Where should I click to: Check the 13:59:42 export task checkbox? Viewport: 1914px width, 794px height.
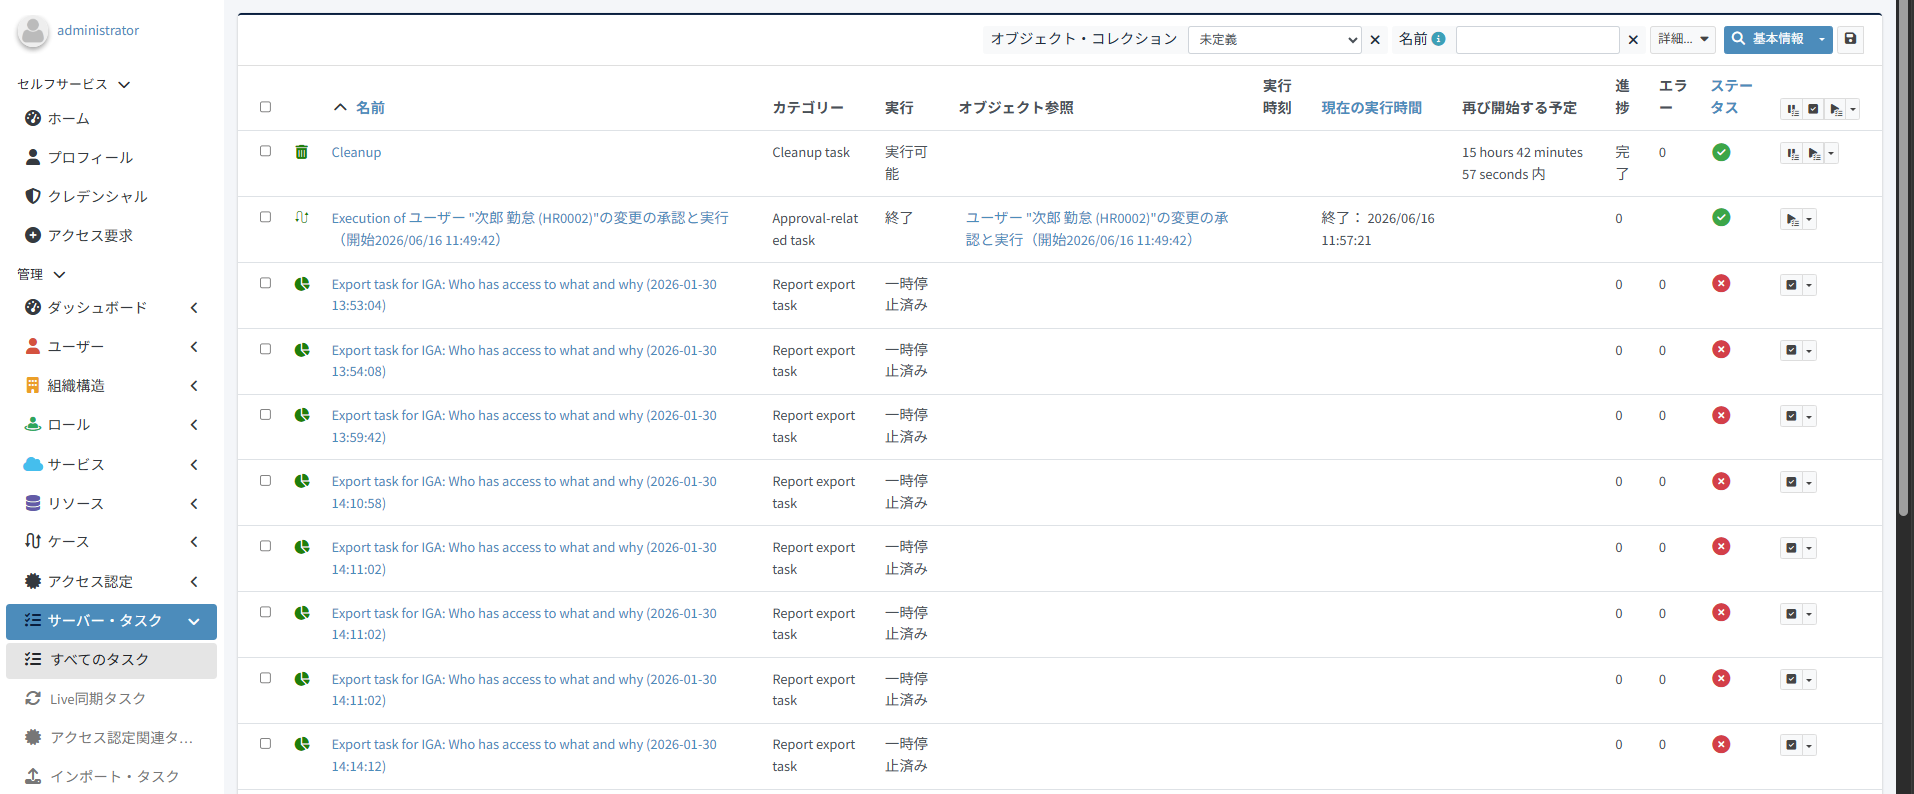click(x=265, y=414)
